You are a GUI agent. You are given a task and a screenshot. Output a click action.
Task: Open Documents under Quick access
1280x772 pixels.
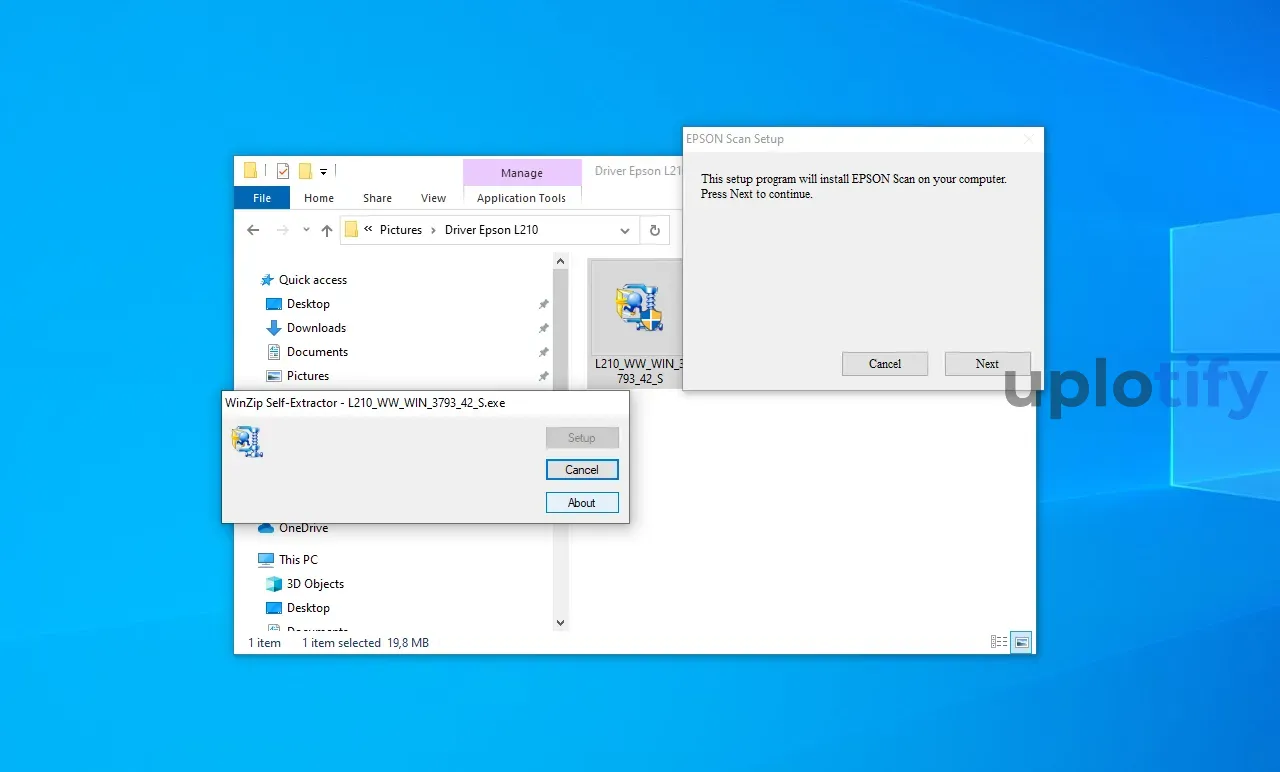pyautogui.click(x=317, y=352)
